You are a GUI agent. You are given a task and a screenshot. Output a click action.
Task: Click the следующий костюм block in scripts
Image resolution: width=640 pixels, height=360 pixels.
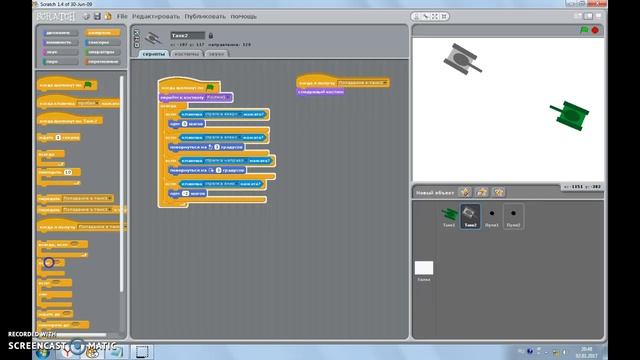[x=320, y=92]
